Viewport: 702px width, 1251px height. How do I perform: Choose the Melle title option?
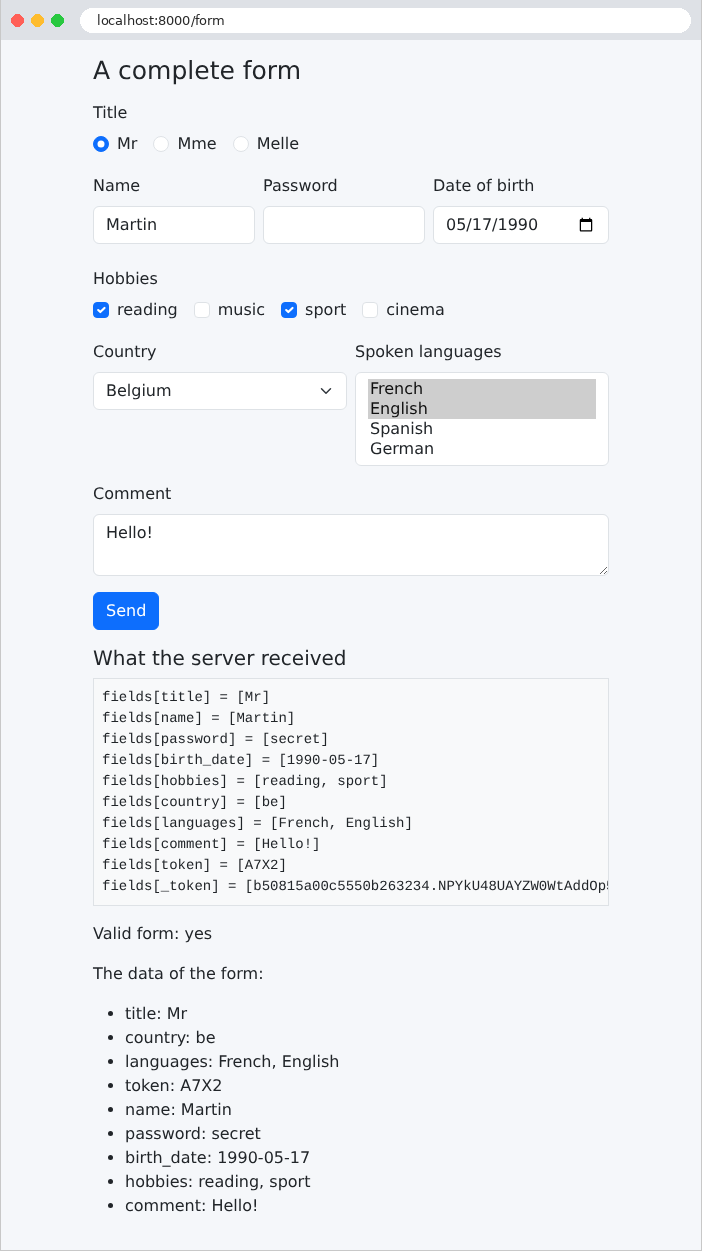click(x=241, y=144)
